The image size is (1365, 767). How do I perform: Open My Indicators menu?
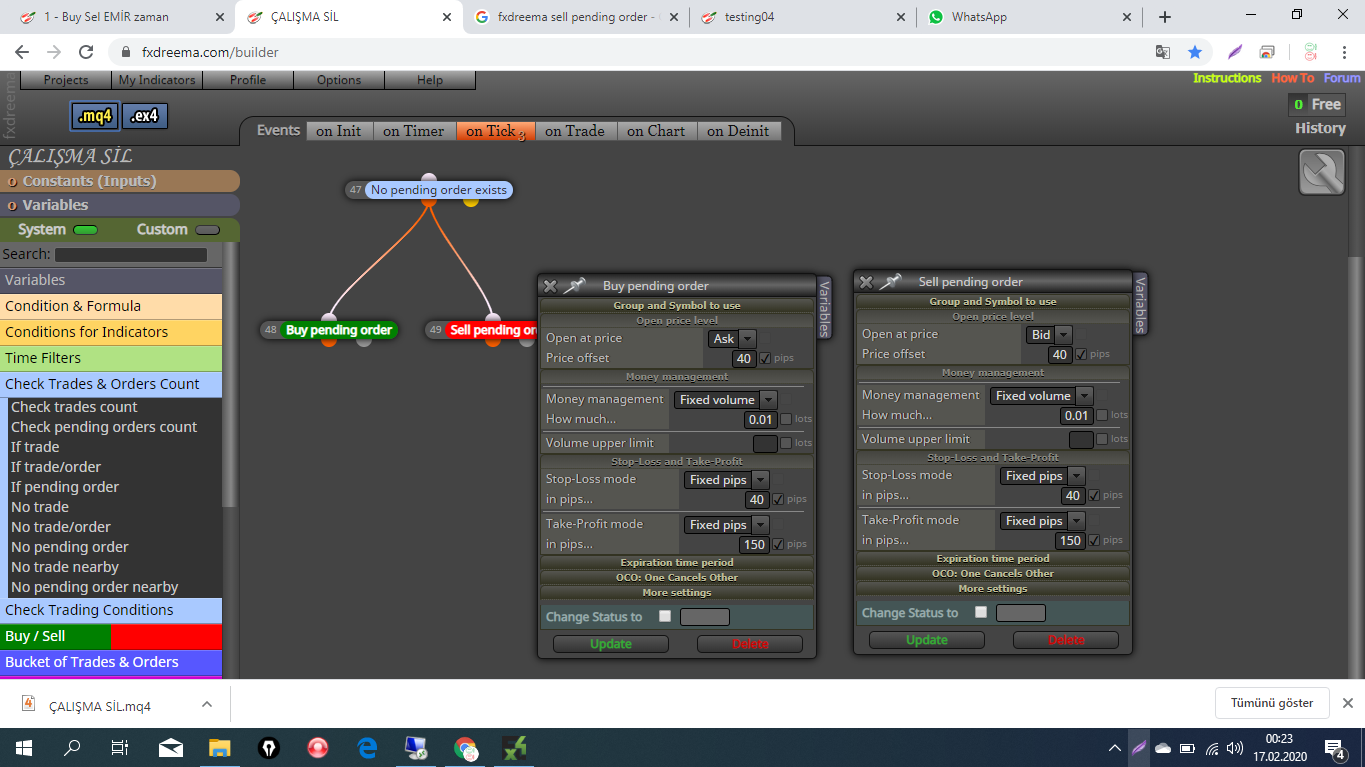coord(157,80)
